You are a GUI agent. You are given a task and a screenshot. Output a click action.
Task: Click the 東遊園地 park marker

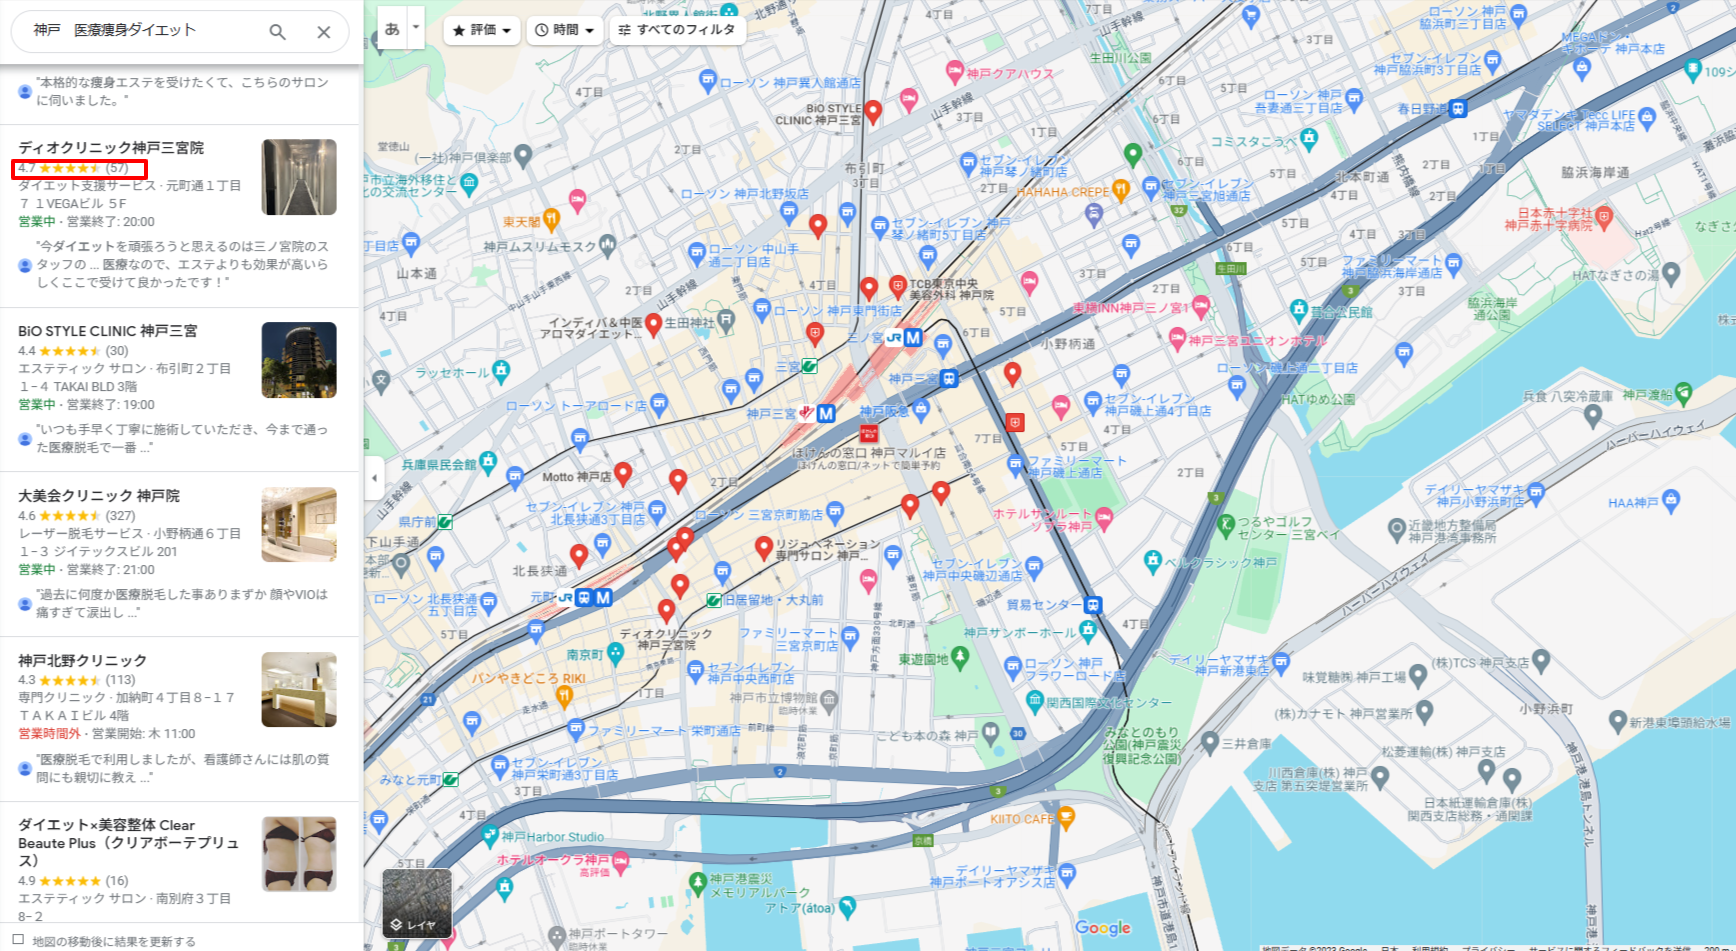960,656
